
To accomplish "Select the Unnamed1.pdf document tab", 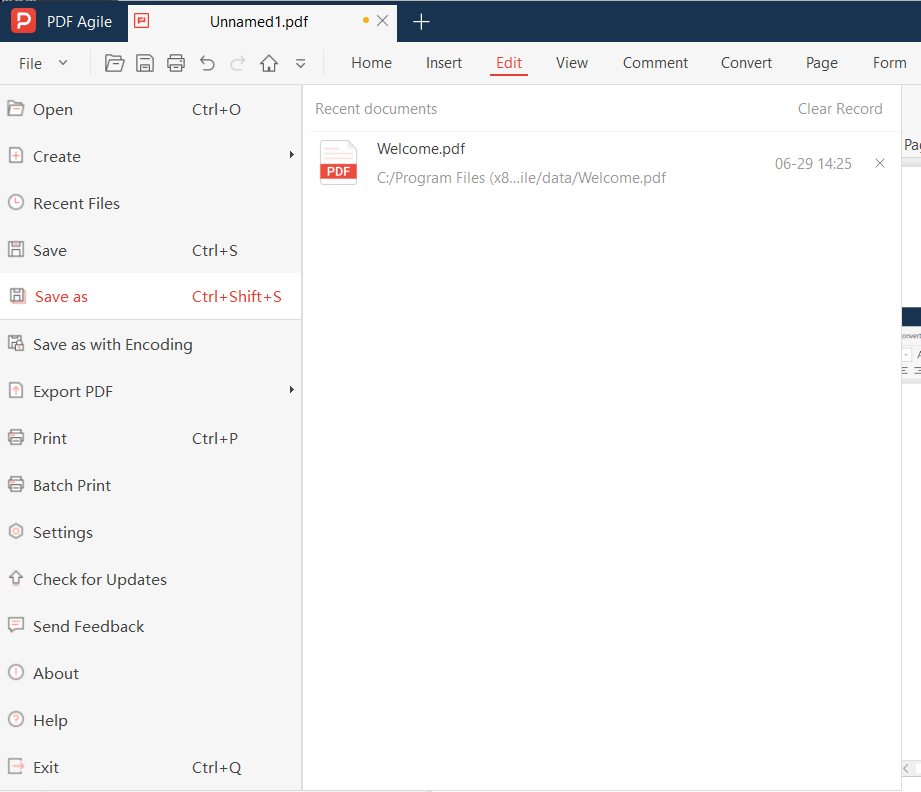I will click(261, 22).
